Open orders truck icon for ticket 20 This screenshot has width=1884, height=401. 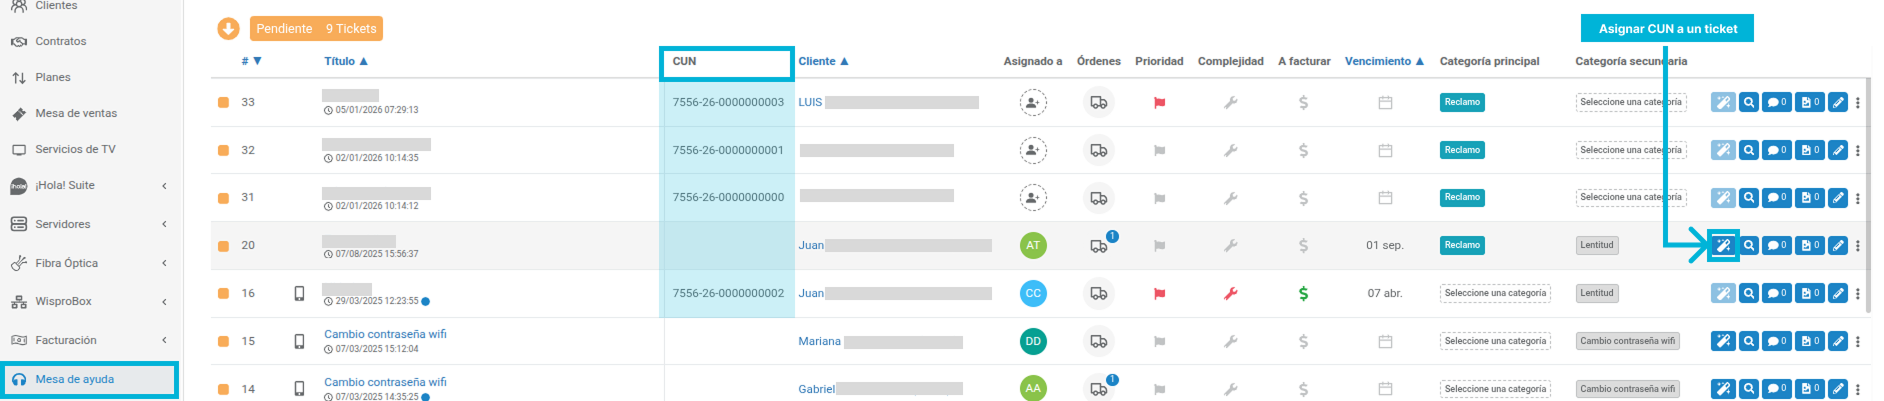click(1099, 245)
